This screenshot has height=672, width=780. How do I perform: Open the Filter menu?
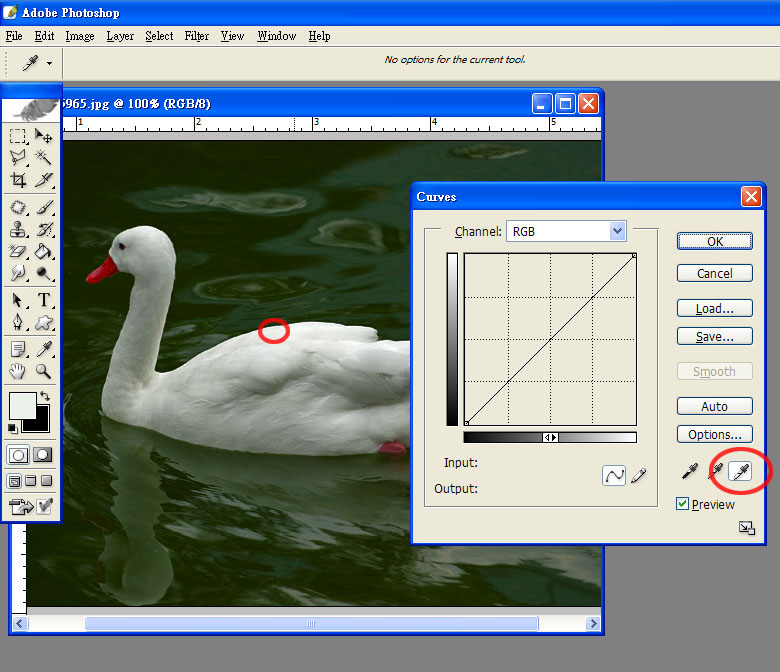[197, 36]
